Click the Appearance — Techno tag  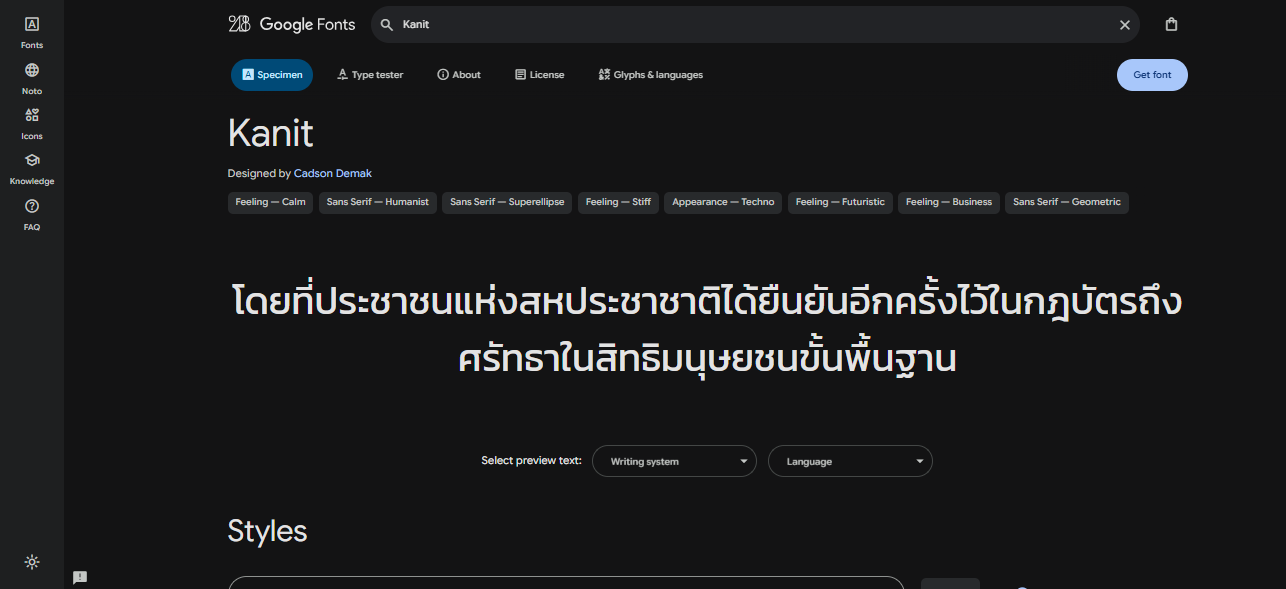pyautogui.click(x=723, y=202)
